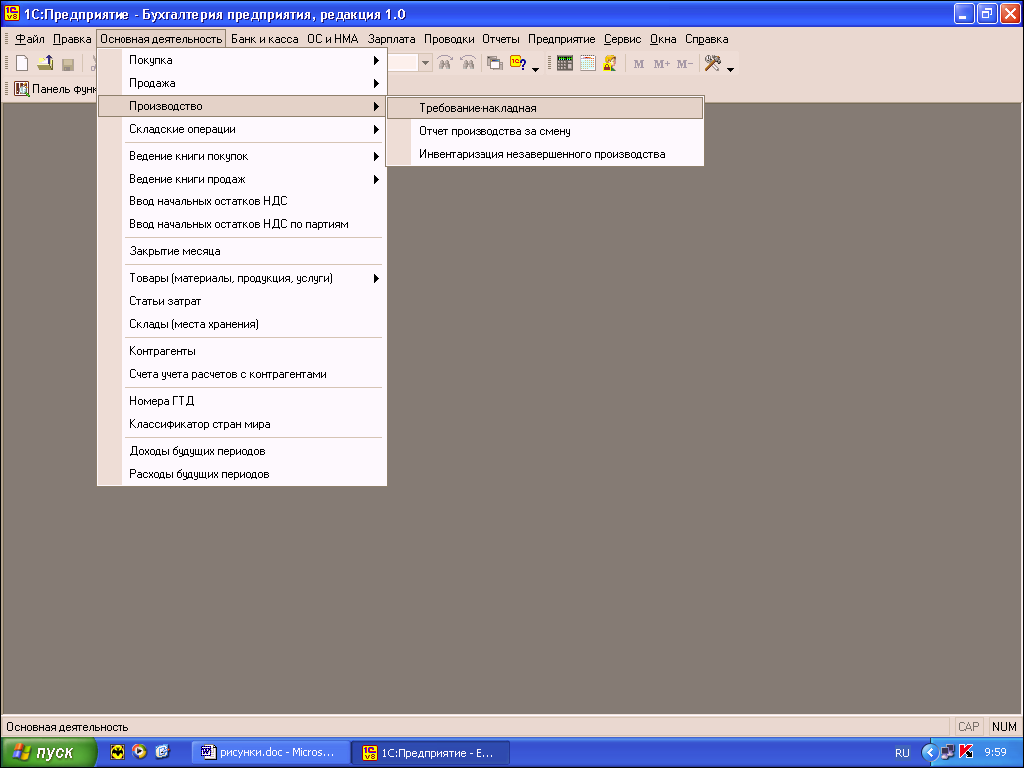Select Закрытие месяца menu entry
Image resolution: width=1024 pixels, height=768 pixels.
click(x=175, y=251)
